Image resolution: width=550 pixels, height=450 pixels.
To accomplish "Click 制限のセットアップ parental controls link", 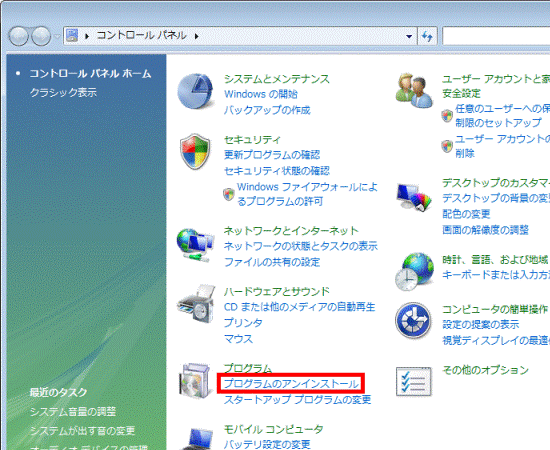I will tap(502, 116).
